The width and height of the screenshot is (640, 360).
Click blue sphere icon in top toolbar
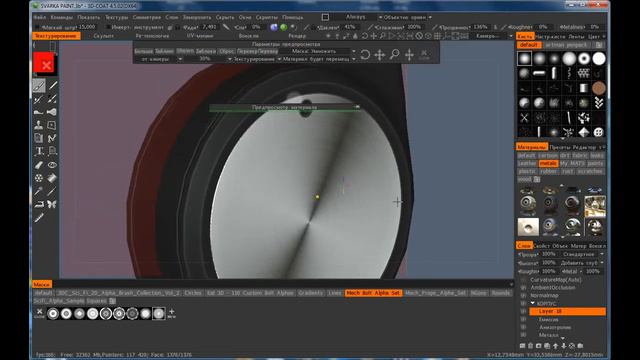(x=274, y=27)
